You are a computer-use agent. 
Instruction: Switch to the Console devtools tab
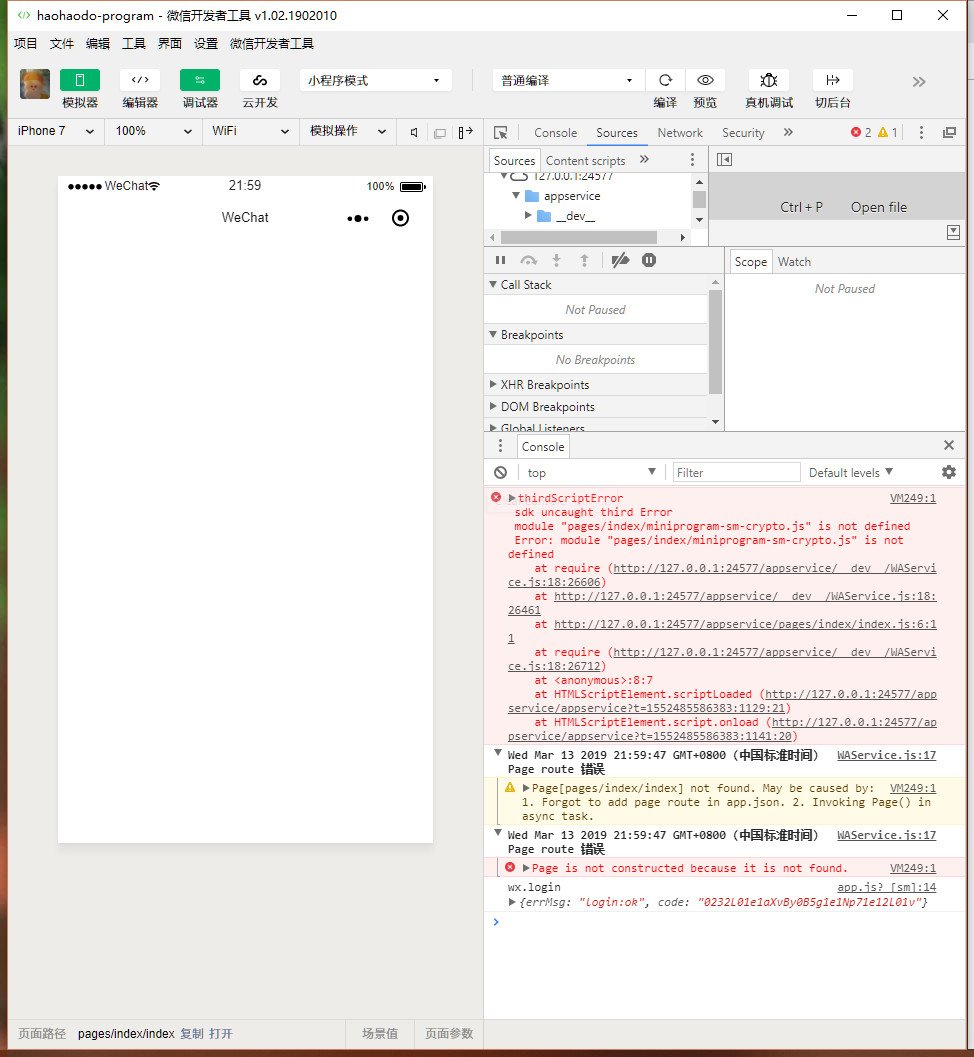(x=555, y=133)
